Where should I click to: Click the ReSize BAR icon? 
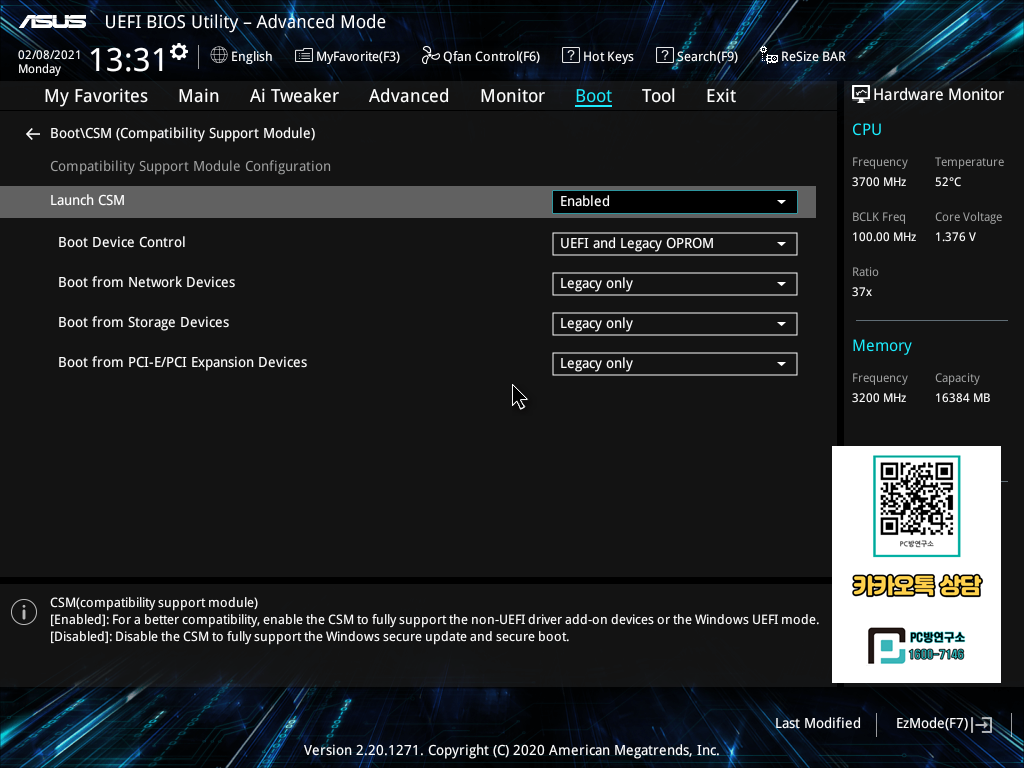(x=769, y=56)
